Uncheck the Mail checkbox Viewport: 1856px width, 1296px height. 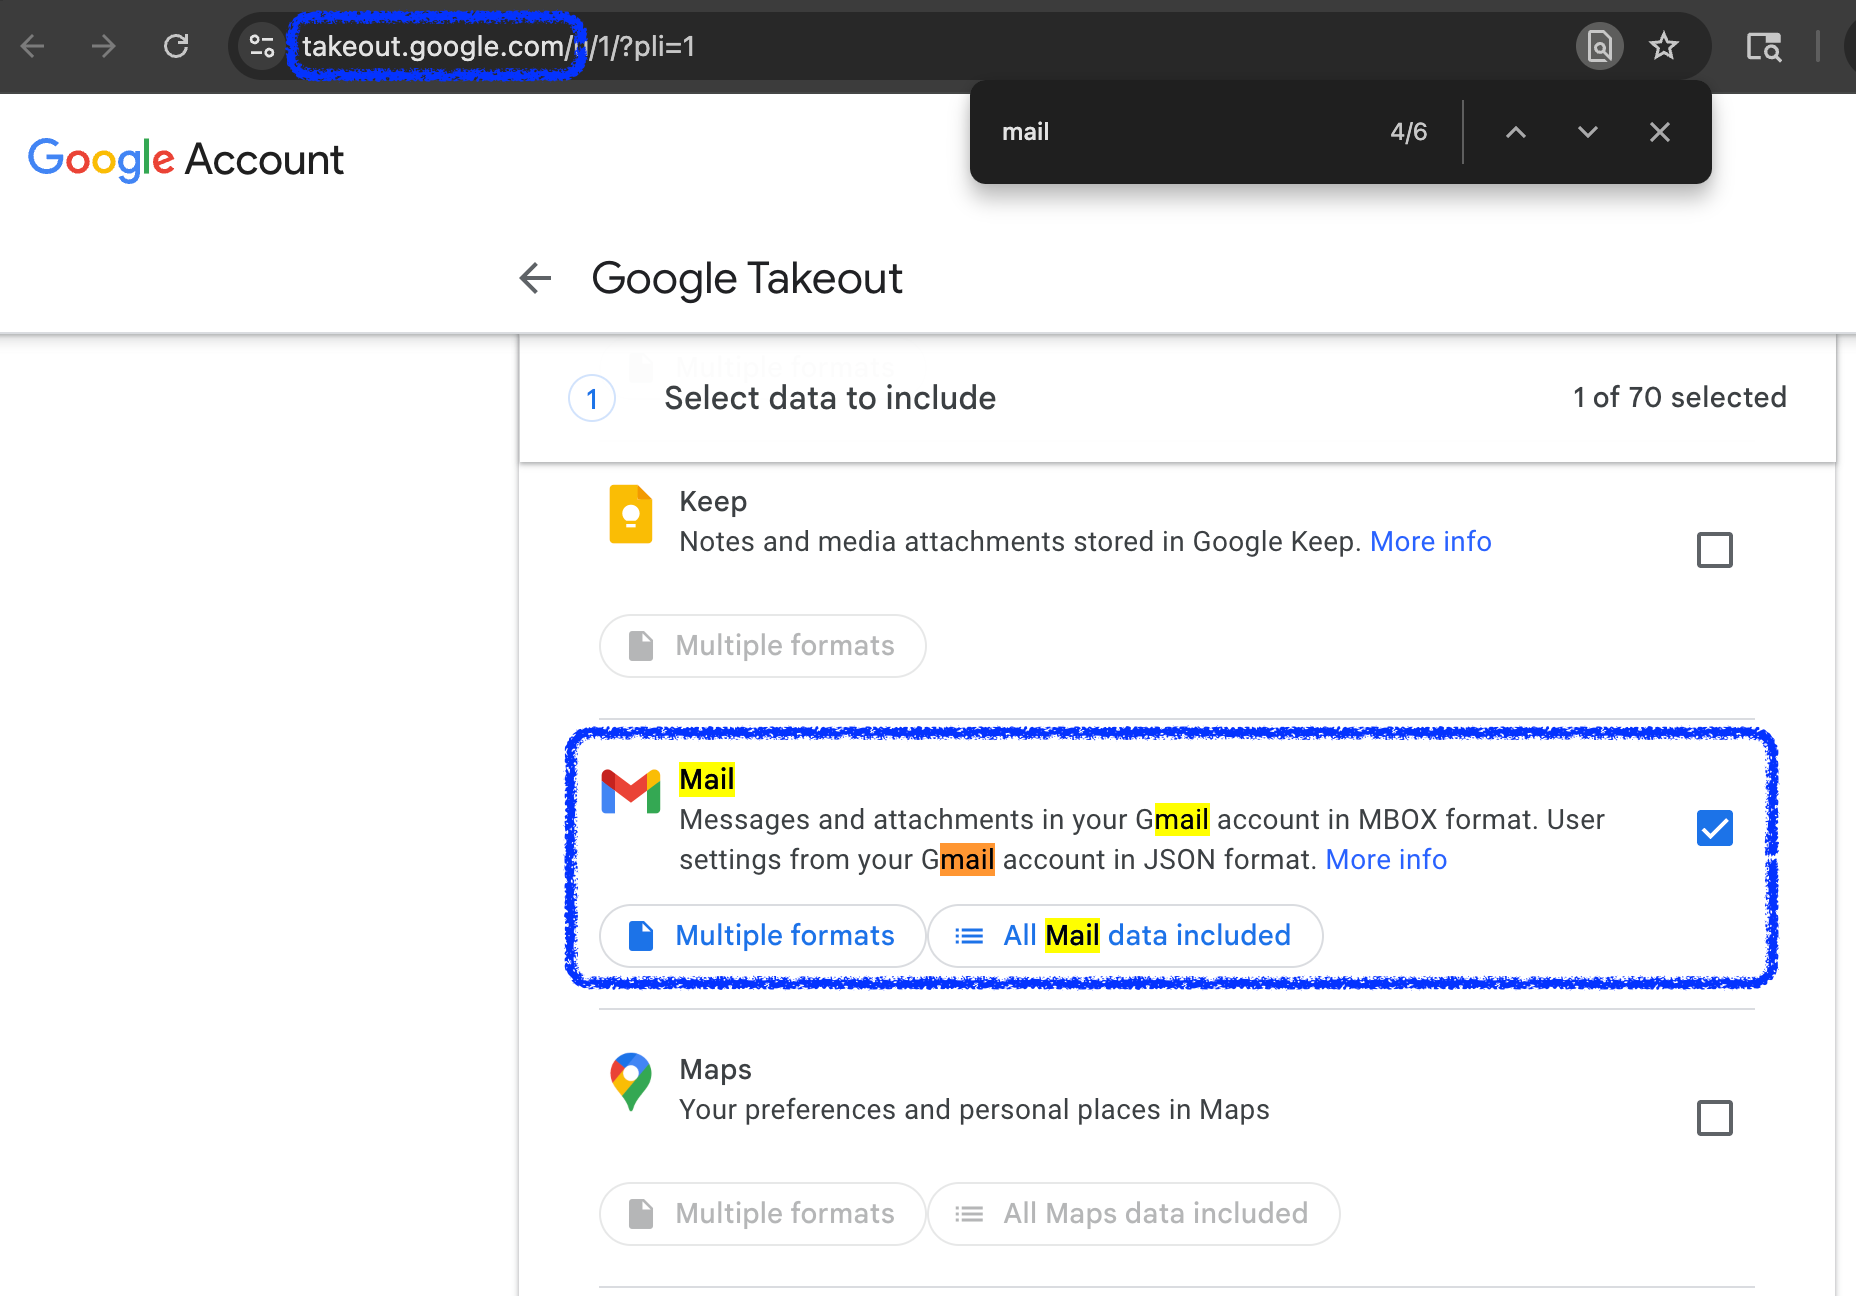tap(1715, 828)
